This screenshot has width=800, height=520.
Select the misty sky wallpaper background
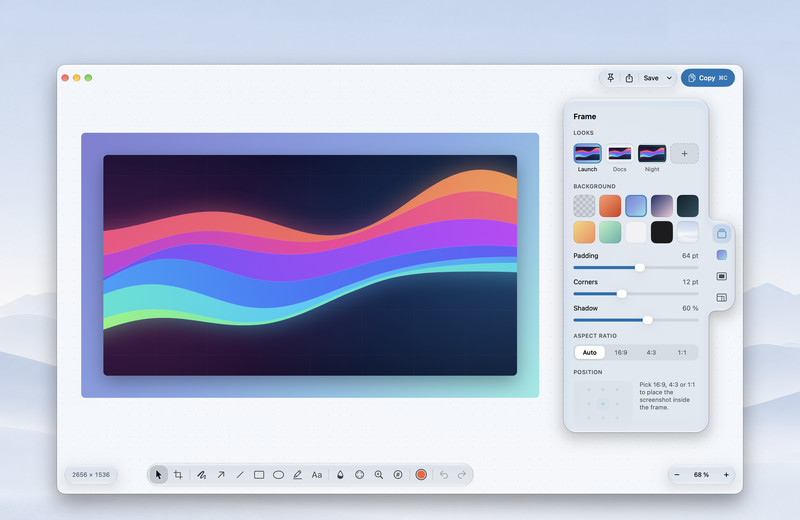pyautogui.click(x=687, y=232)
